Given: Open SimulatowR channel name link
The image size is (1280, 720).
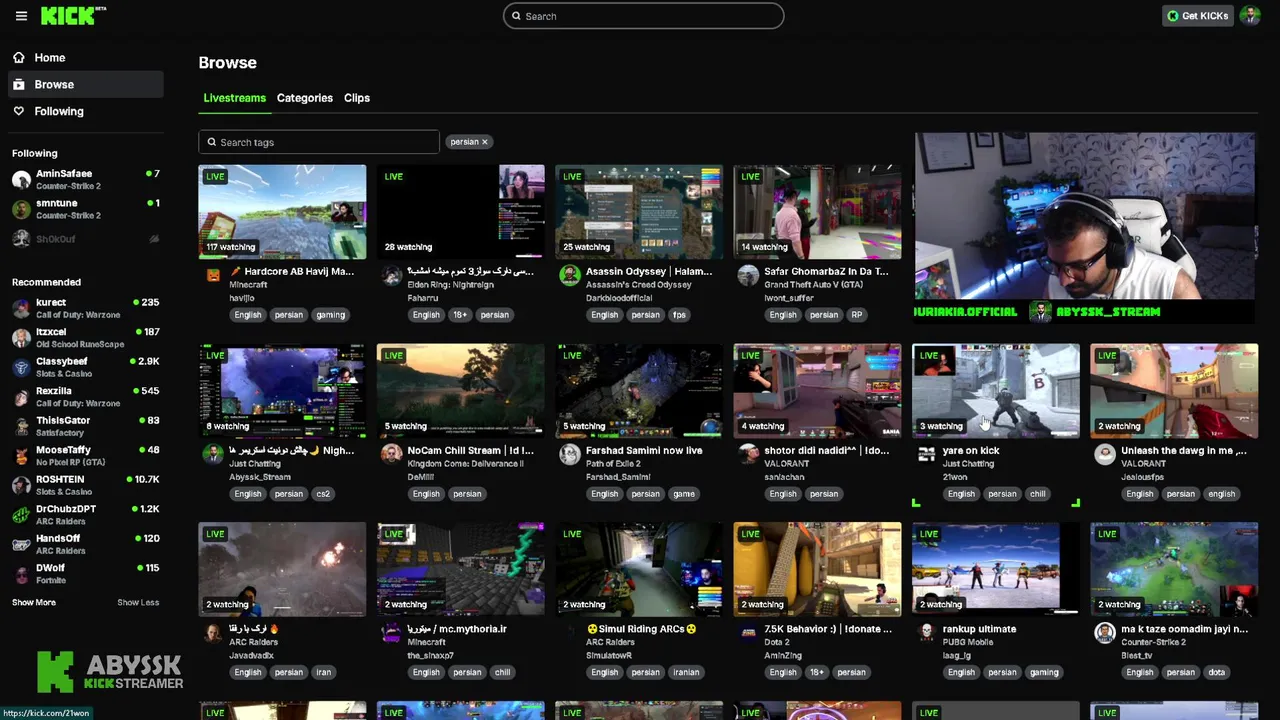Looking at the screenshot, I should (609, 656).
